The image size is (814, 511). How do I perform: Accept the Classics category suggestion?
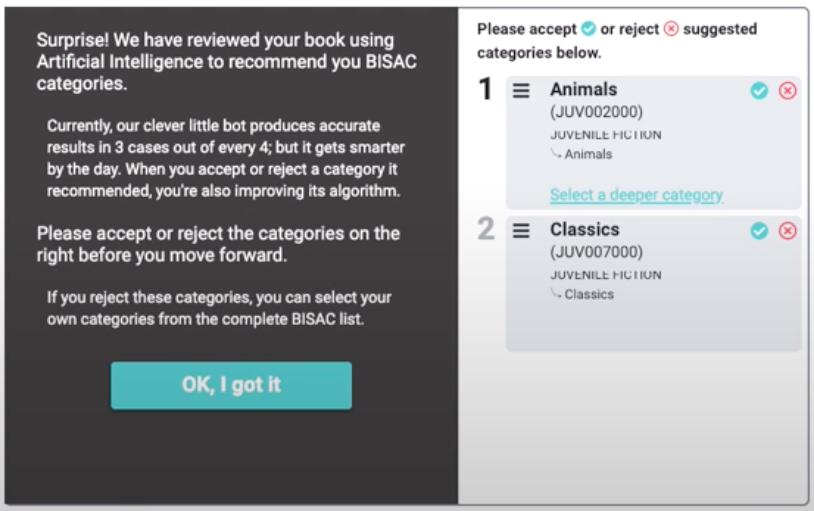tap(759, 231)
